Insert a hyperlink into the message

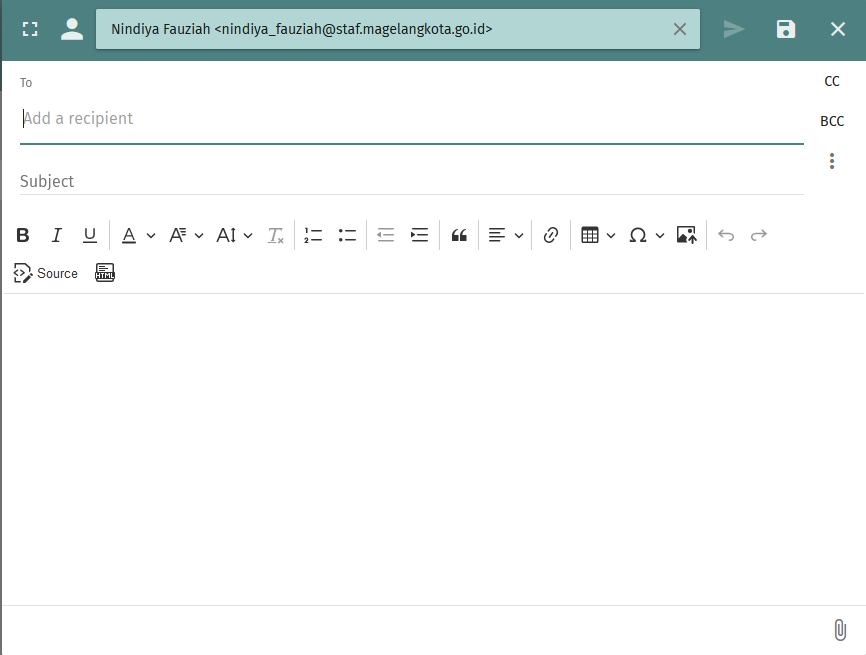[551, 234]
